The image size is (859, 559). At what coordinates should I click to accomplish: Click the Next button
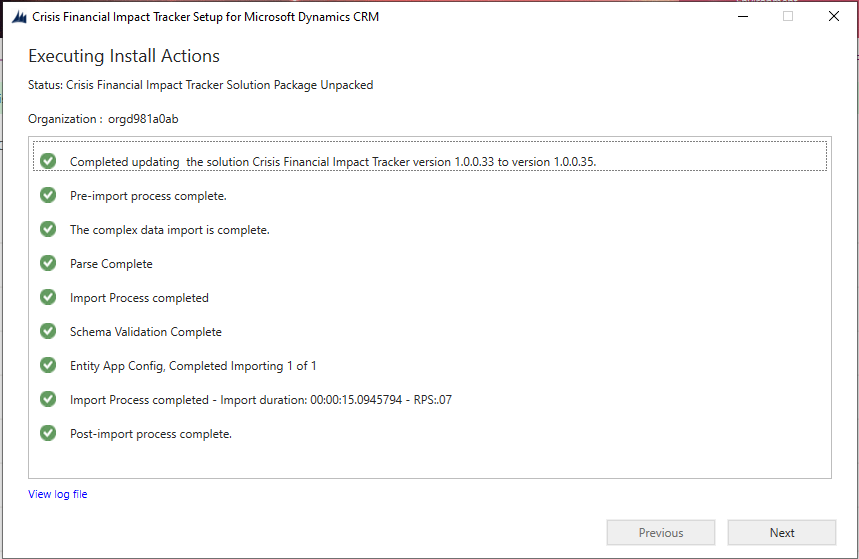pos(782,533)
